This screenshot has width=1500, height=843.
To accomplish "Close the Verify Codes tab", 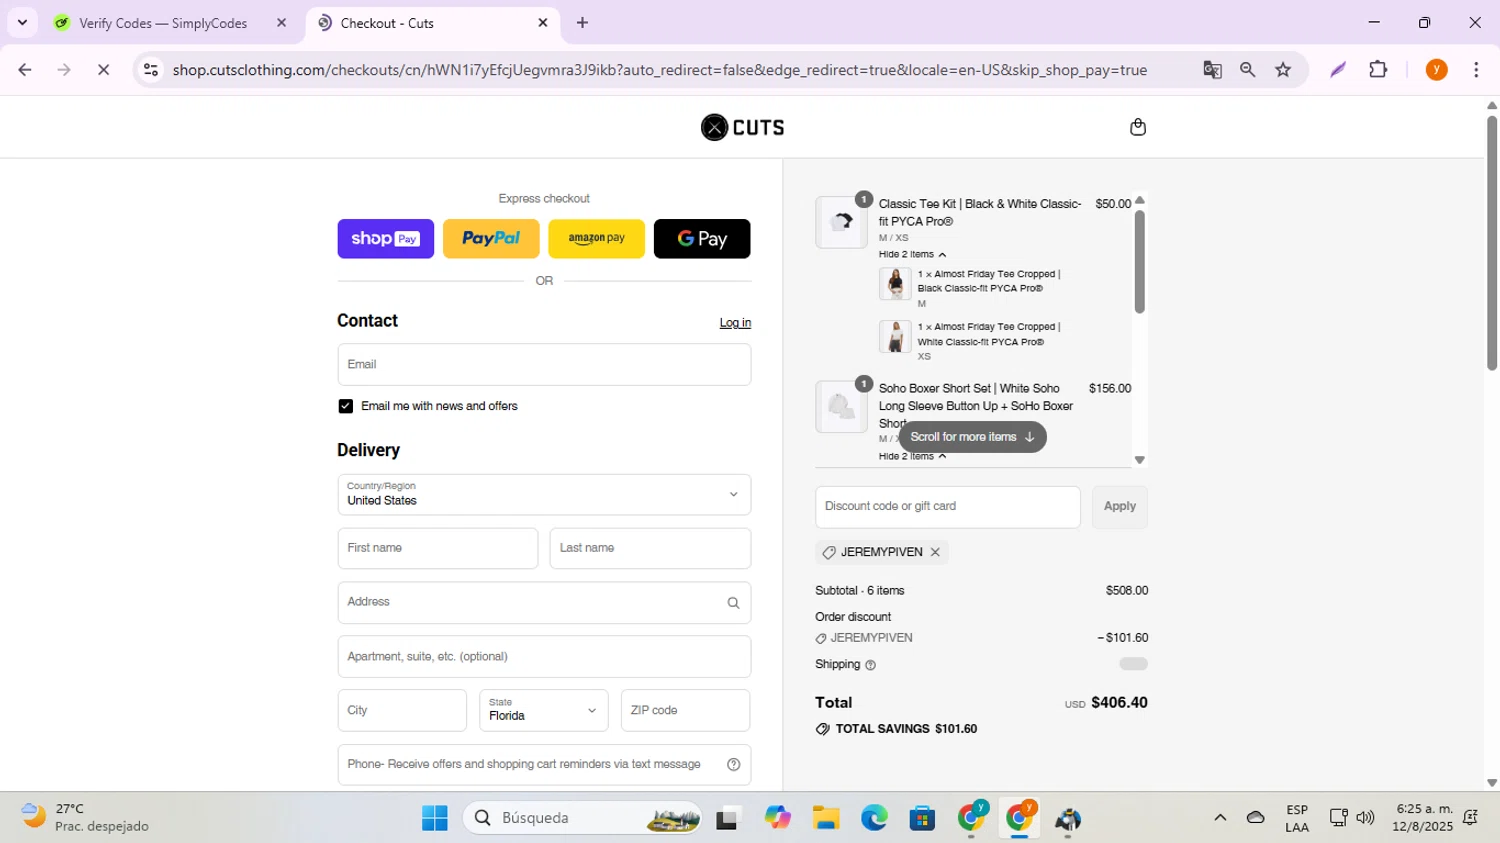I will 281,23.
